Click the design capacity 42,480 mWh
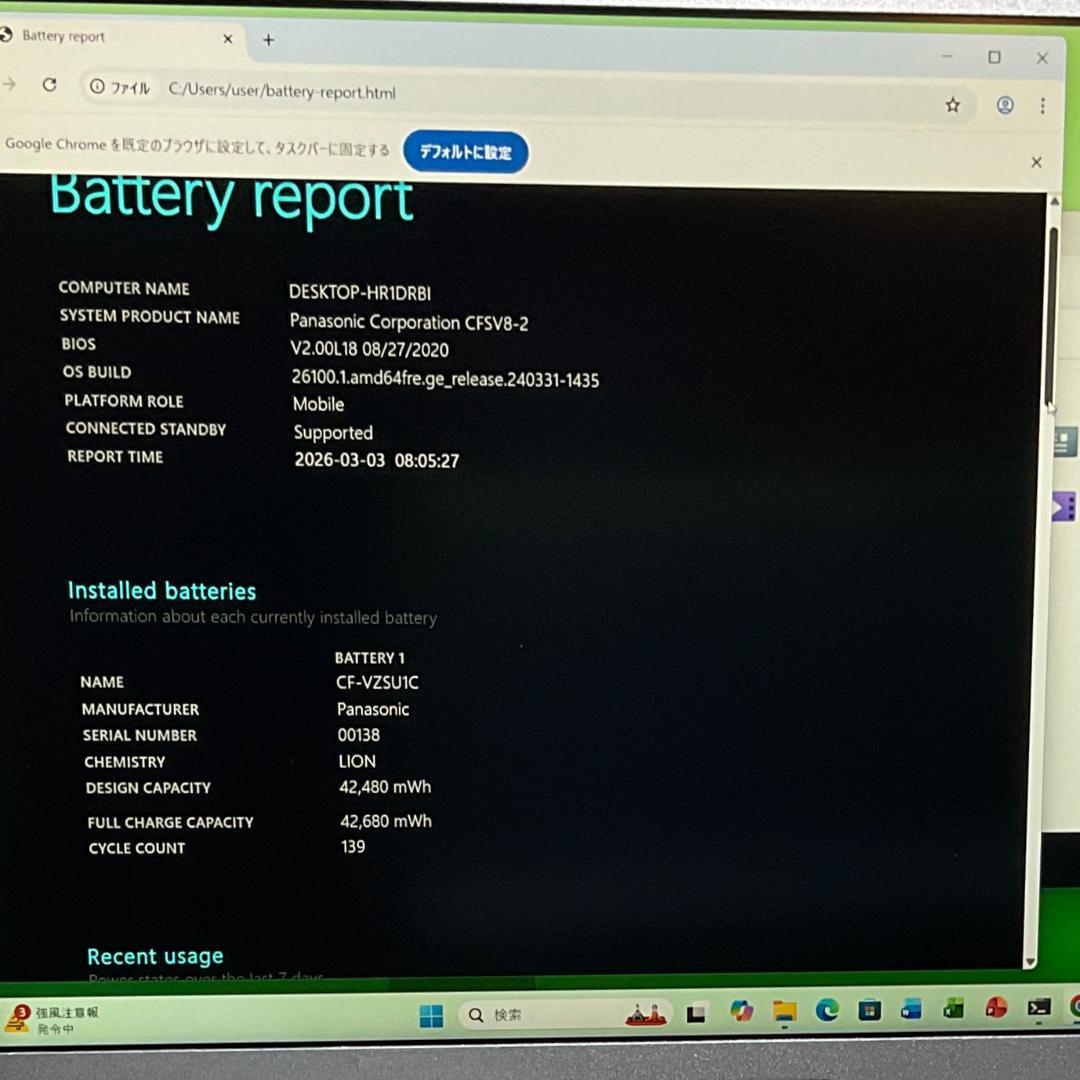The width and height of the screenshot is (1080, 1080). 385,787
